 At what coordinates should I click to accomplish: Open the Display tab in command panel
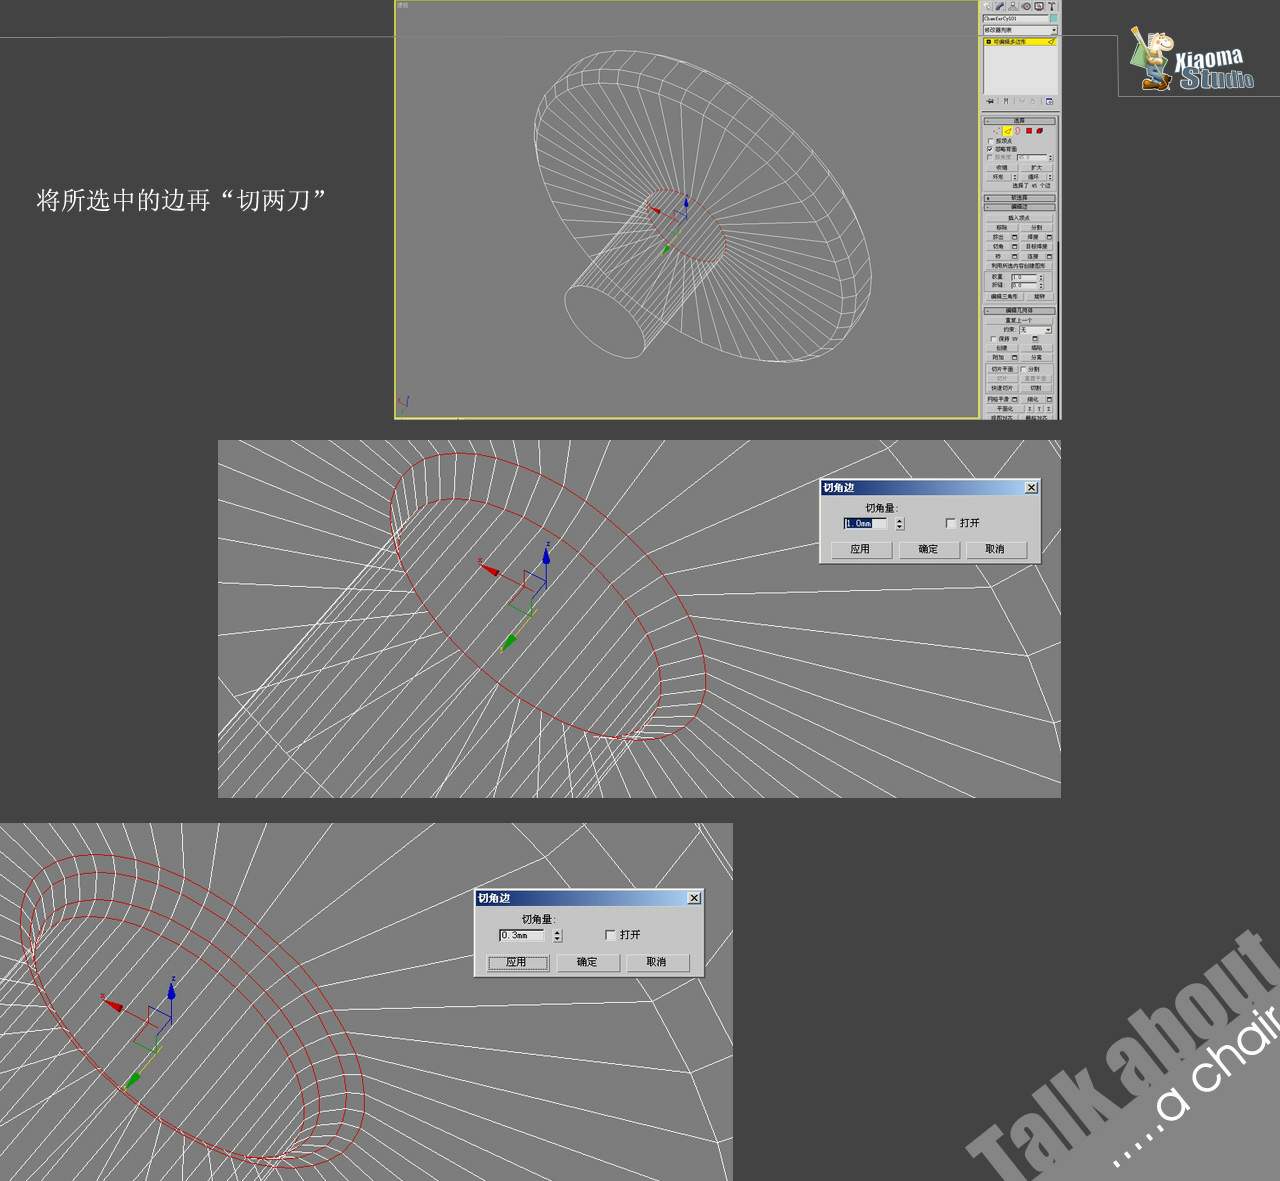[x=1039, y=6]
